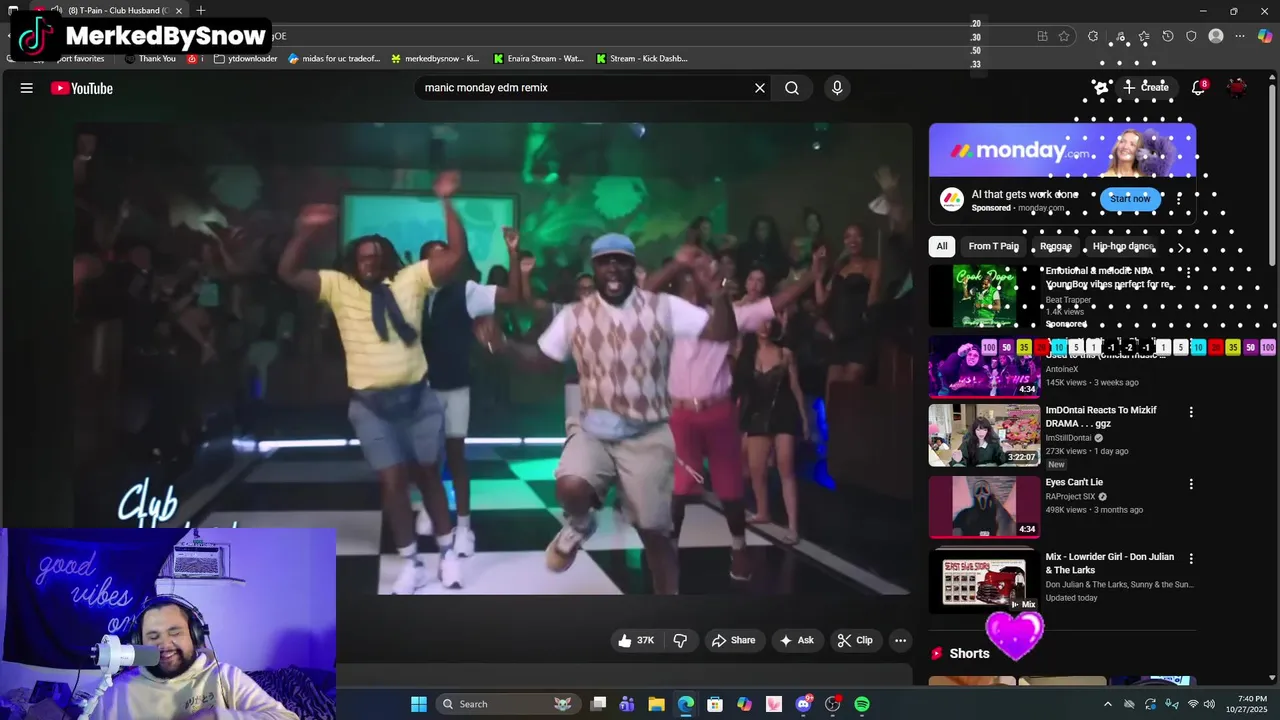
Task: Select the Reggae filter chip
Action: coord(1055,246)
